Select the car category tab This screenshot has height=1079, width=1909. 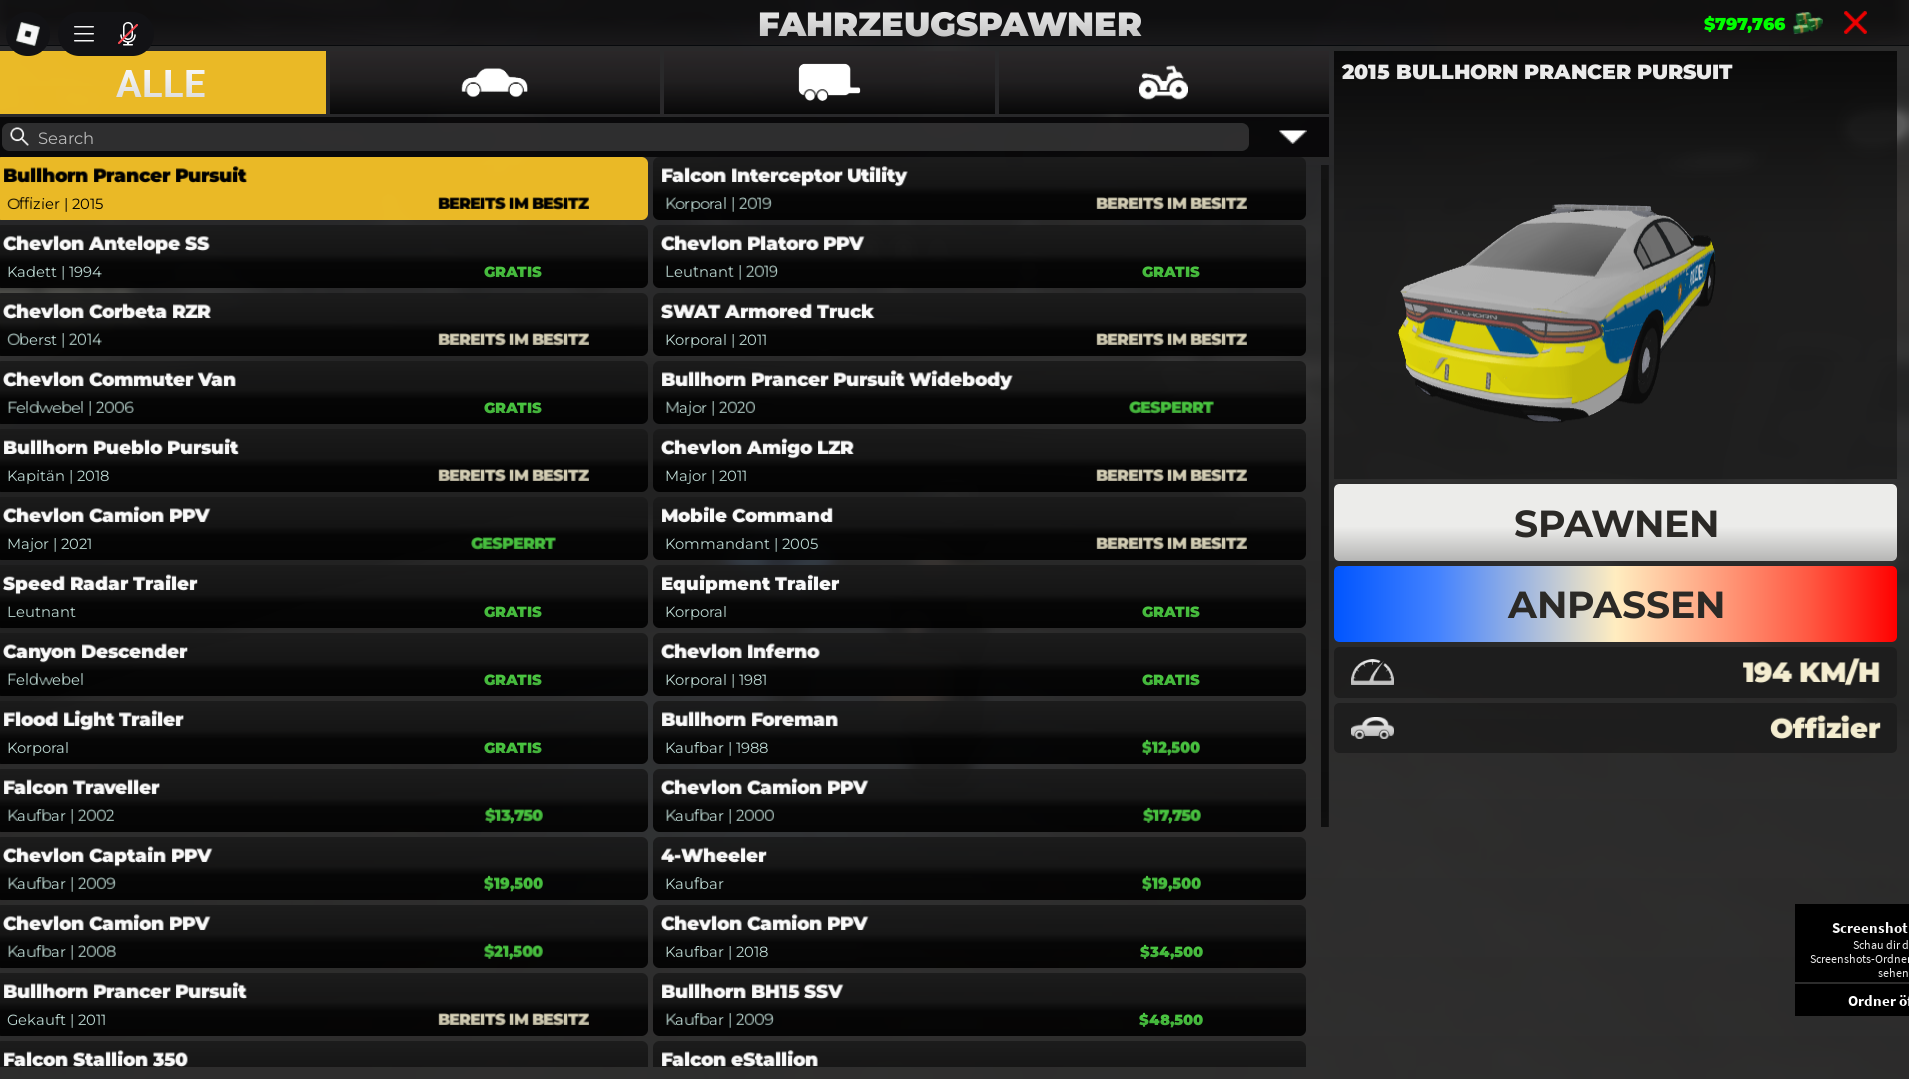click(x=494, y=83)
